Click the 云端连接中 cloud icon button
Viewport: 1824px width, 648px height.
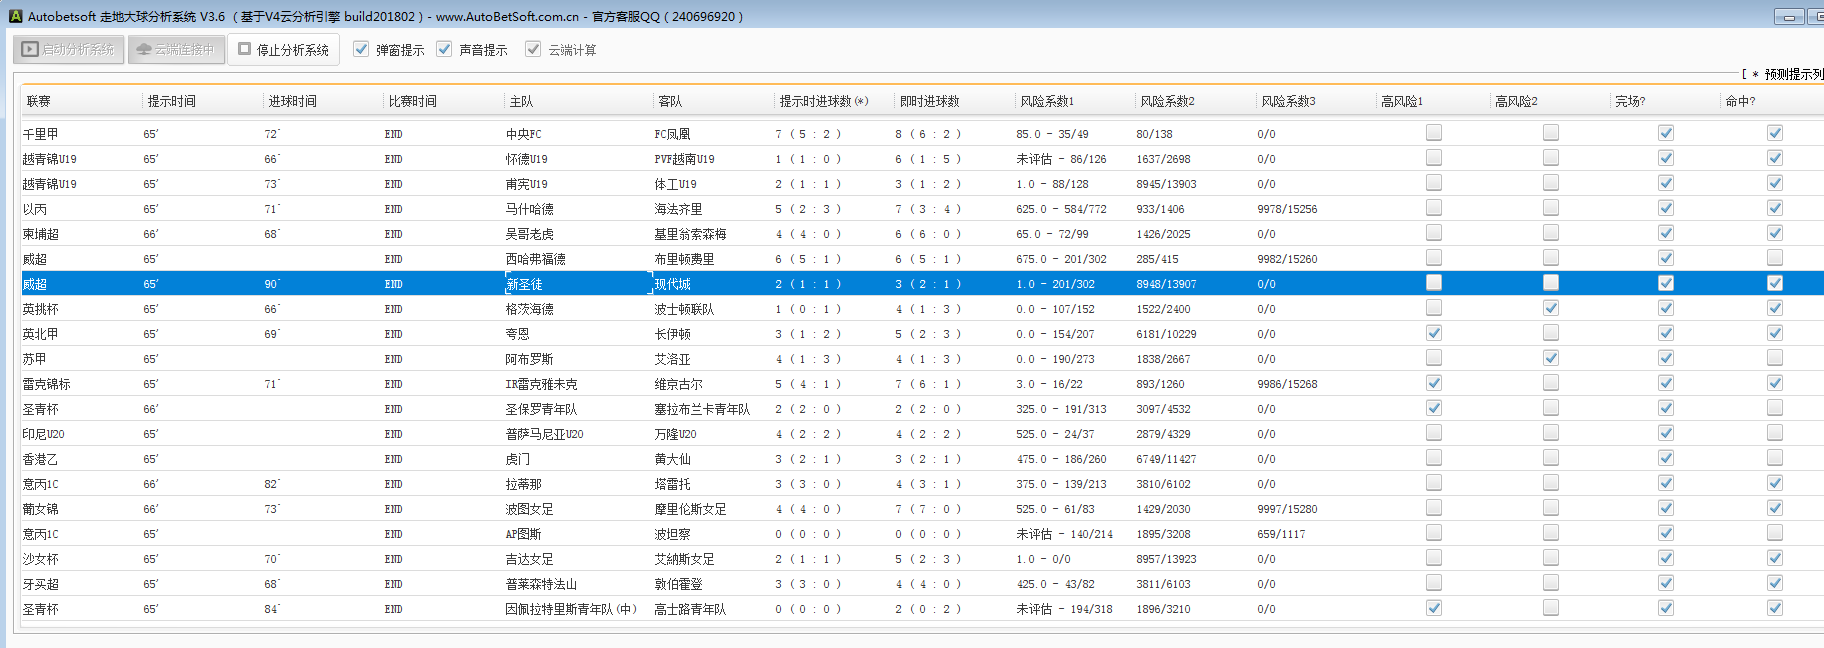tap(175, 49)
